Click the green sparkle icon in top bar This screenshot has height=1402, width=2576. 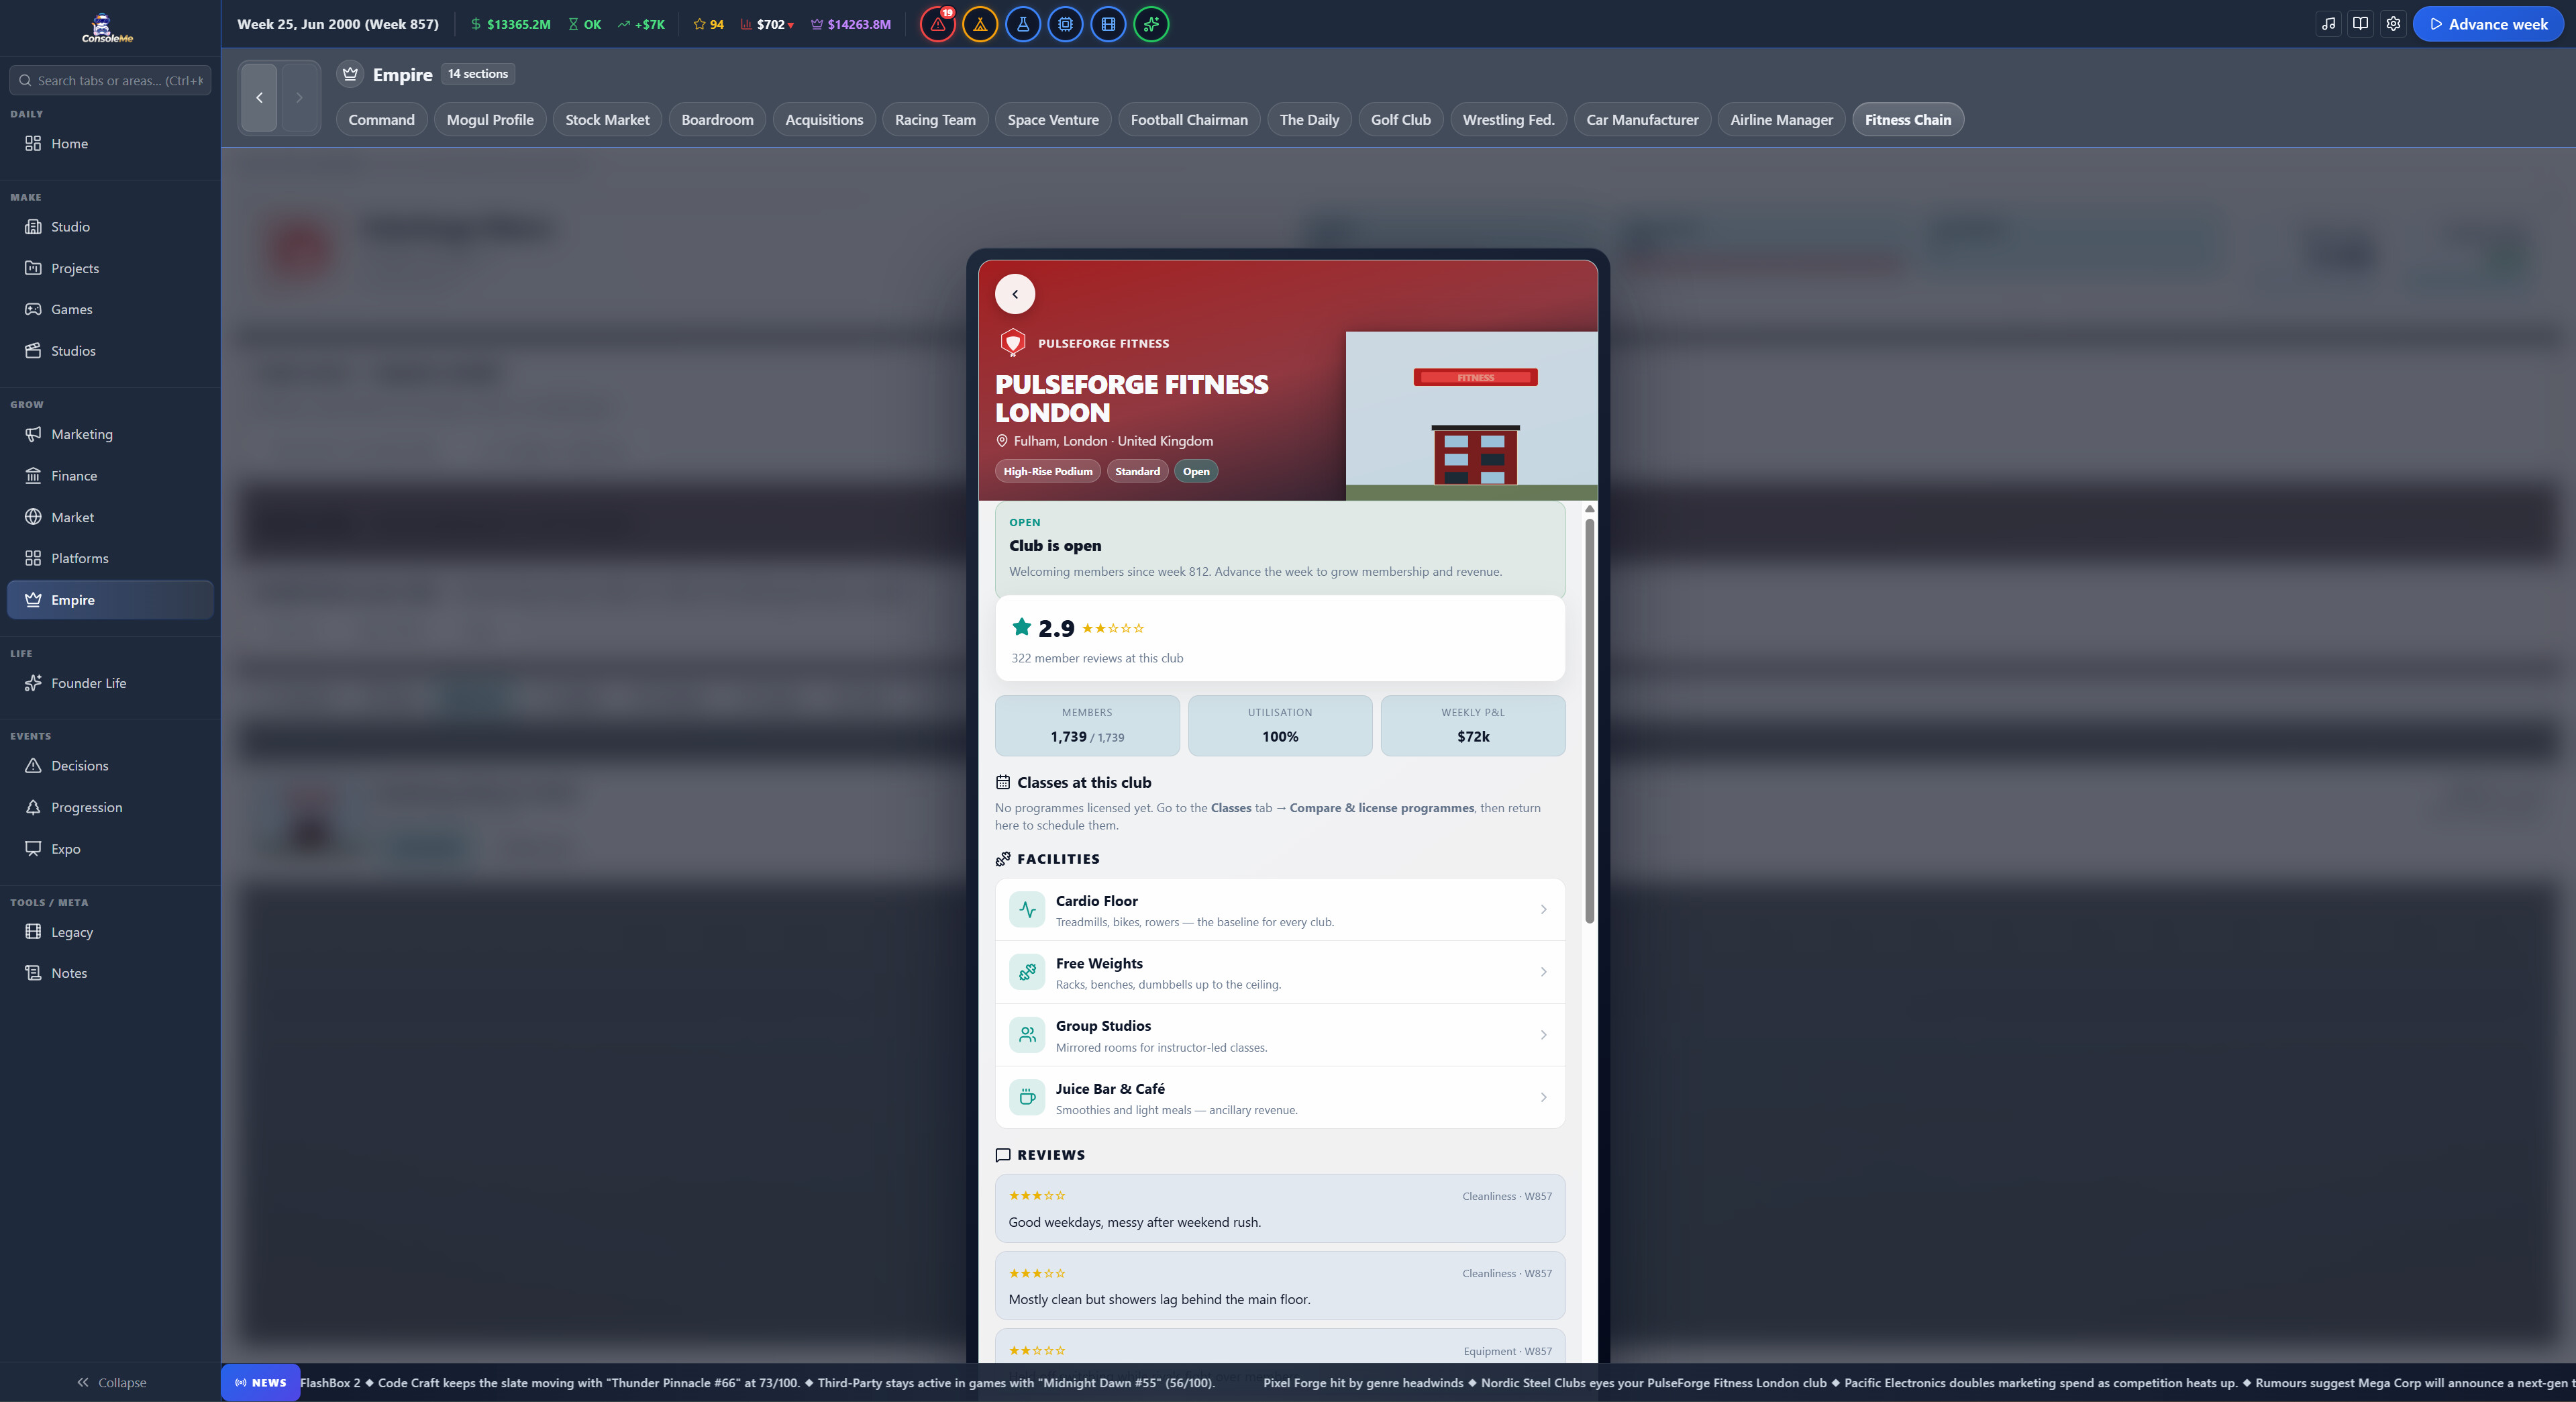(x=1151, y=24)
